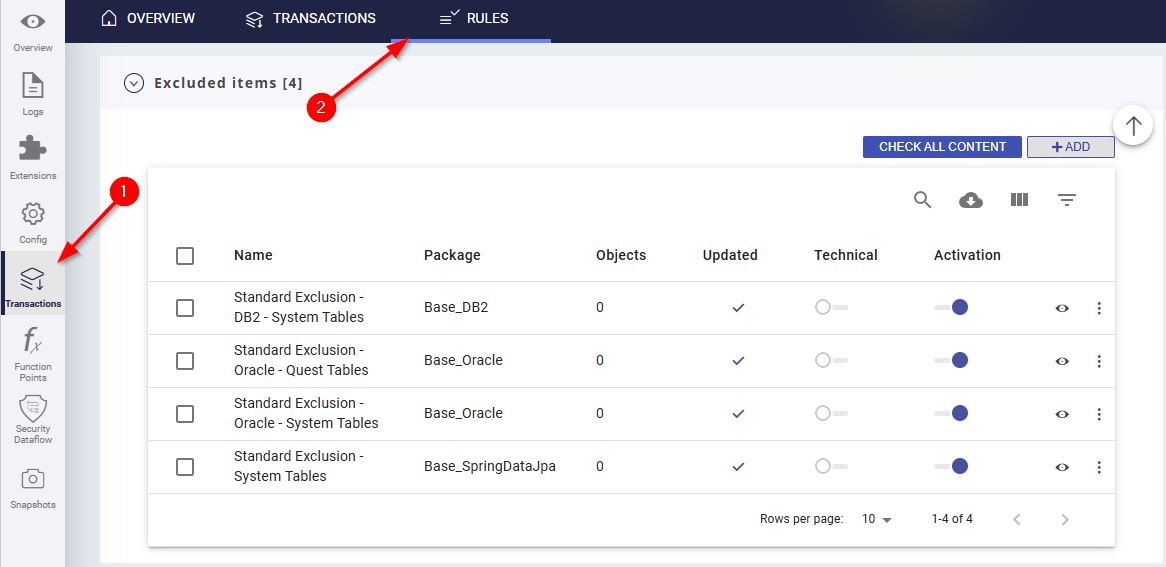Select checkbox for Base_DB2 row

(x=185, y=308)
